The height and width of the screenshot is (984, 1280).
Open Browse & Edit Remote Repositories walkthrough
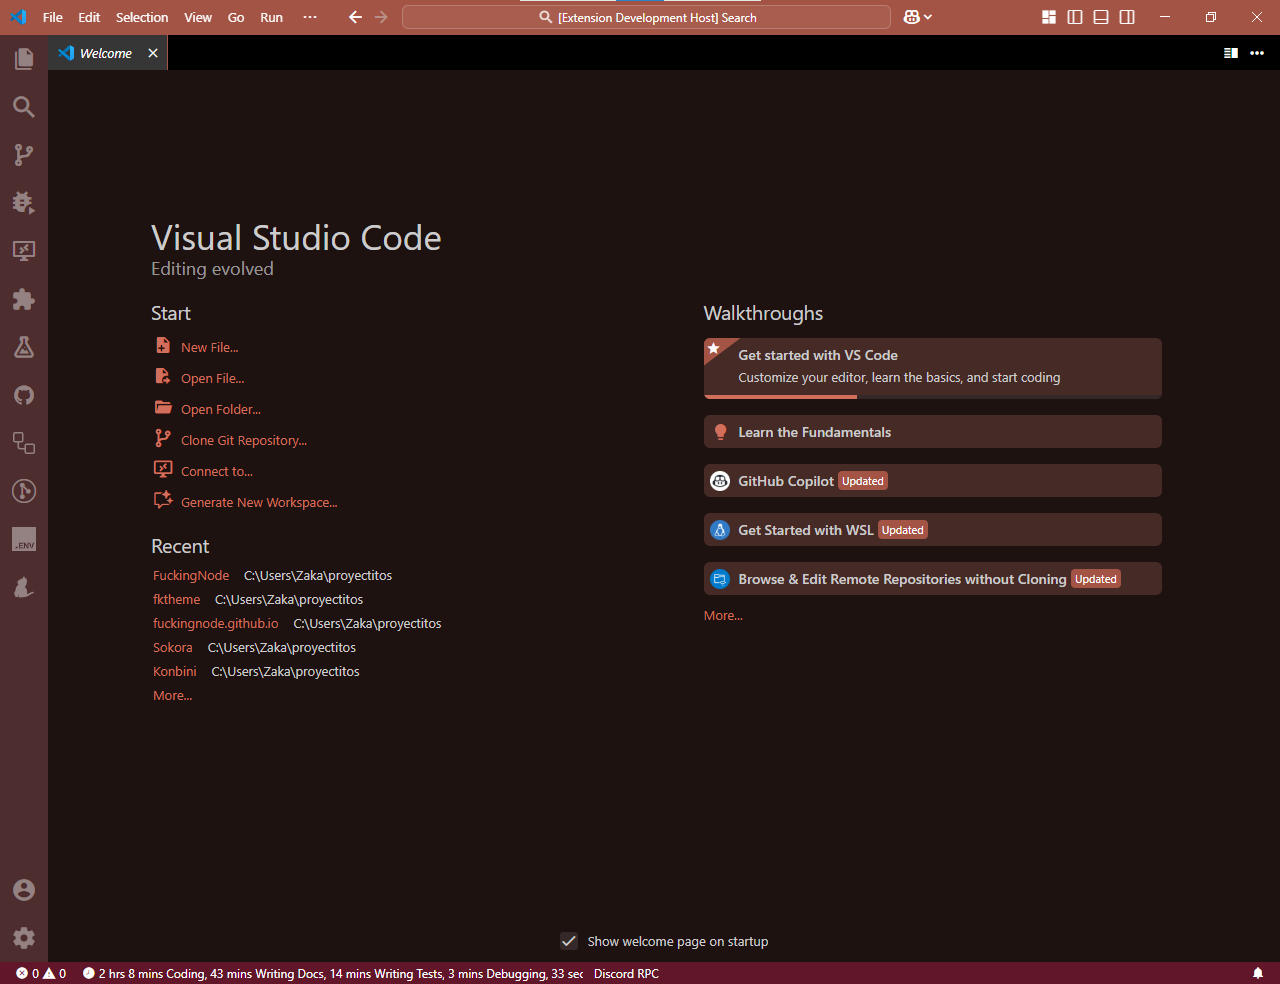(933, 579)
